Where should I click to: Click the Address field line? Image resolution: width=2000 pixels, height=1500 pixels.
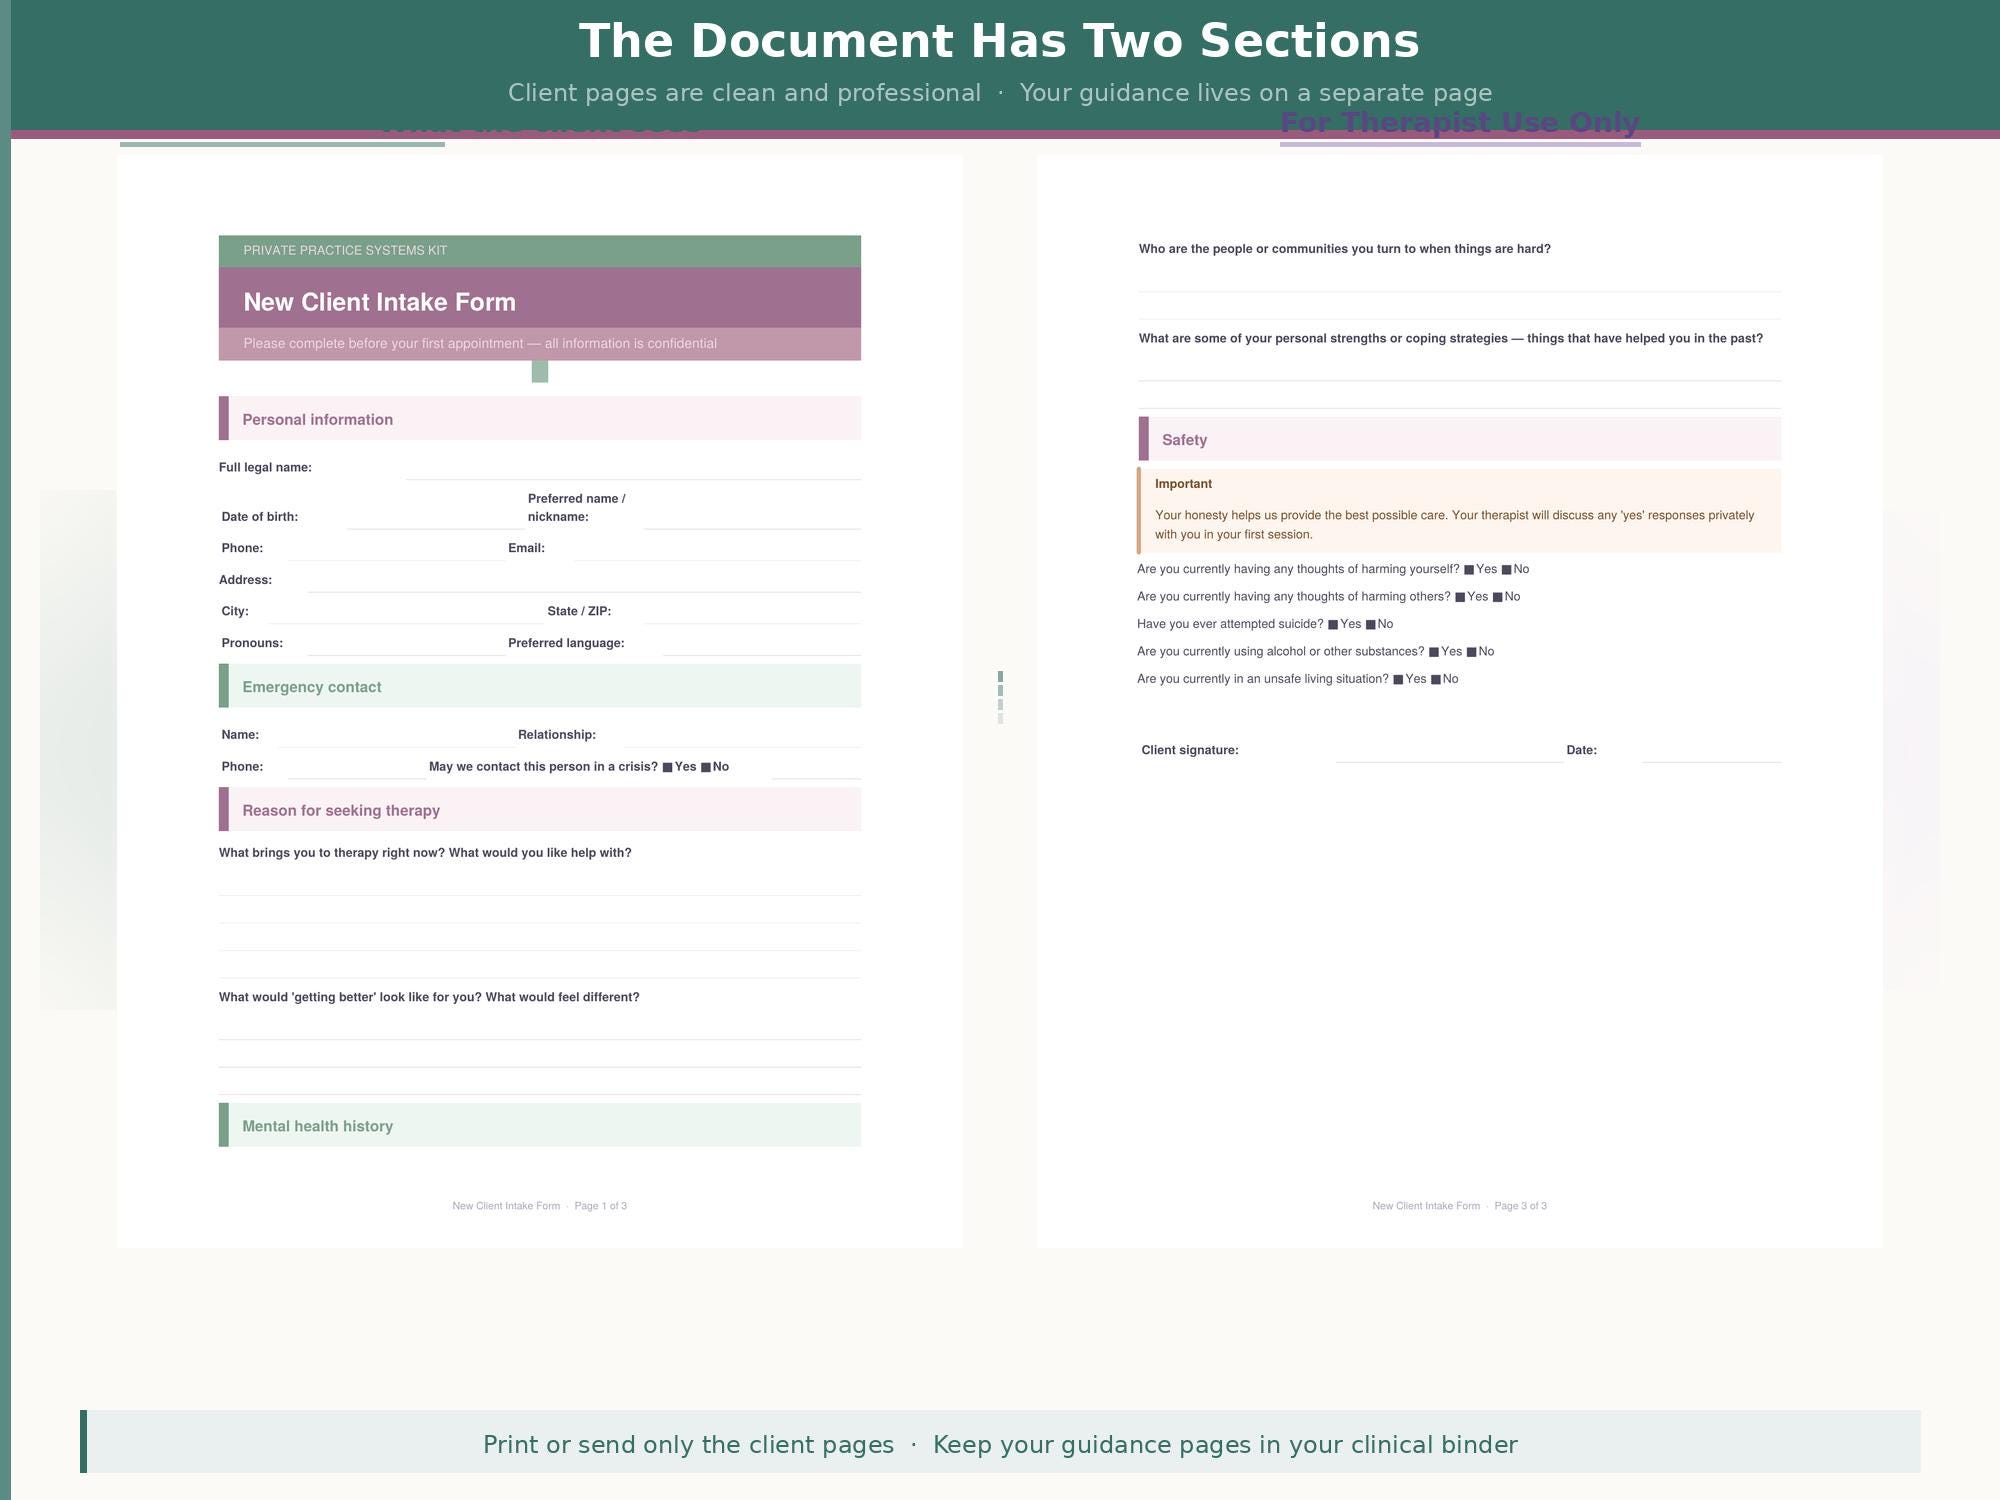tap(584, 581)
